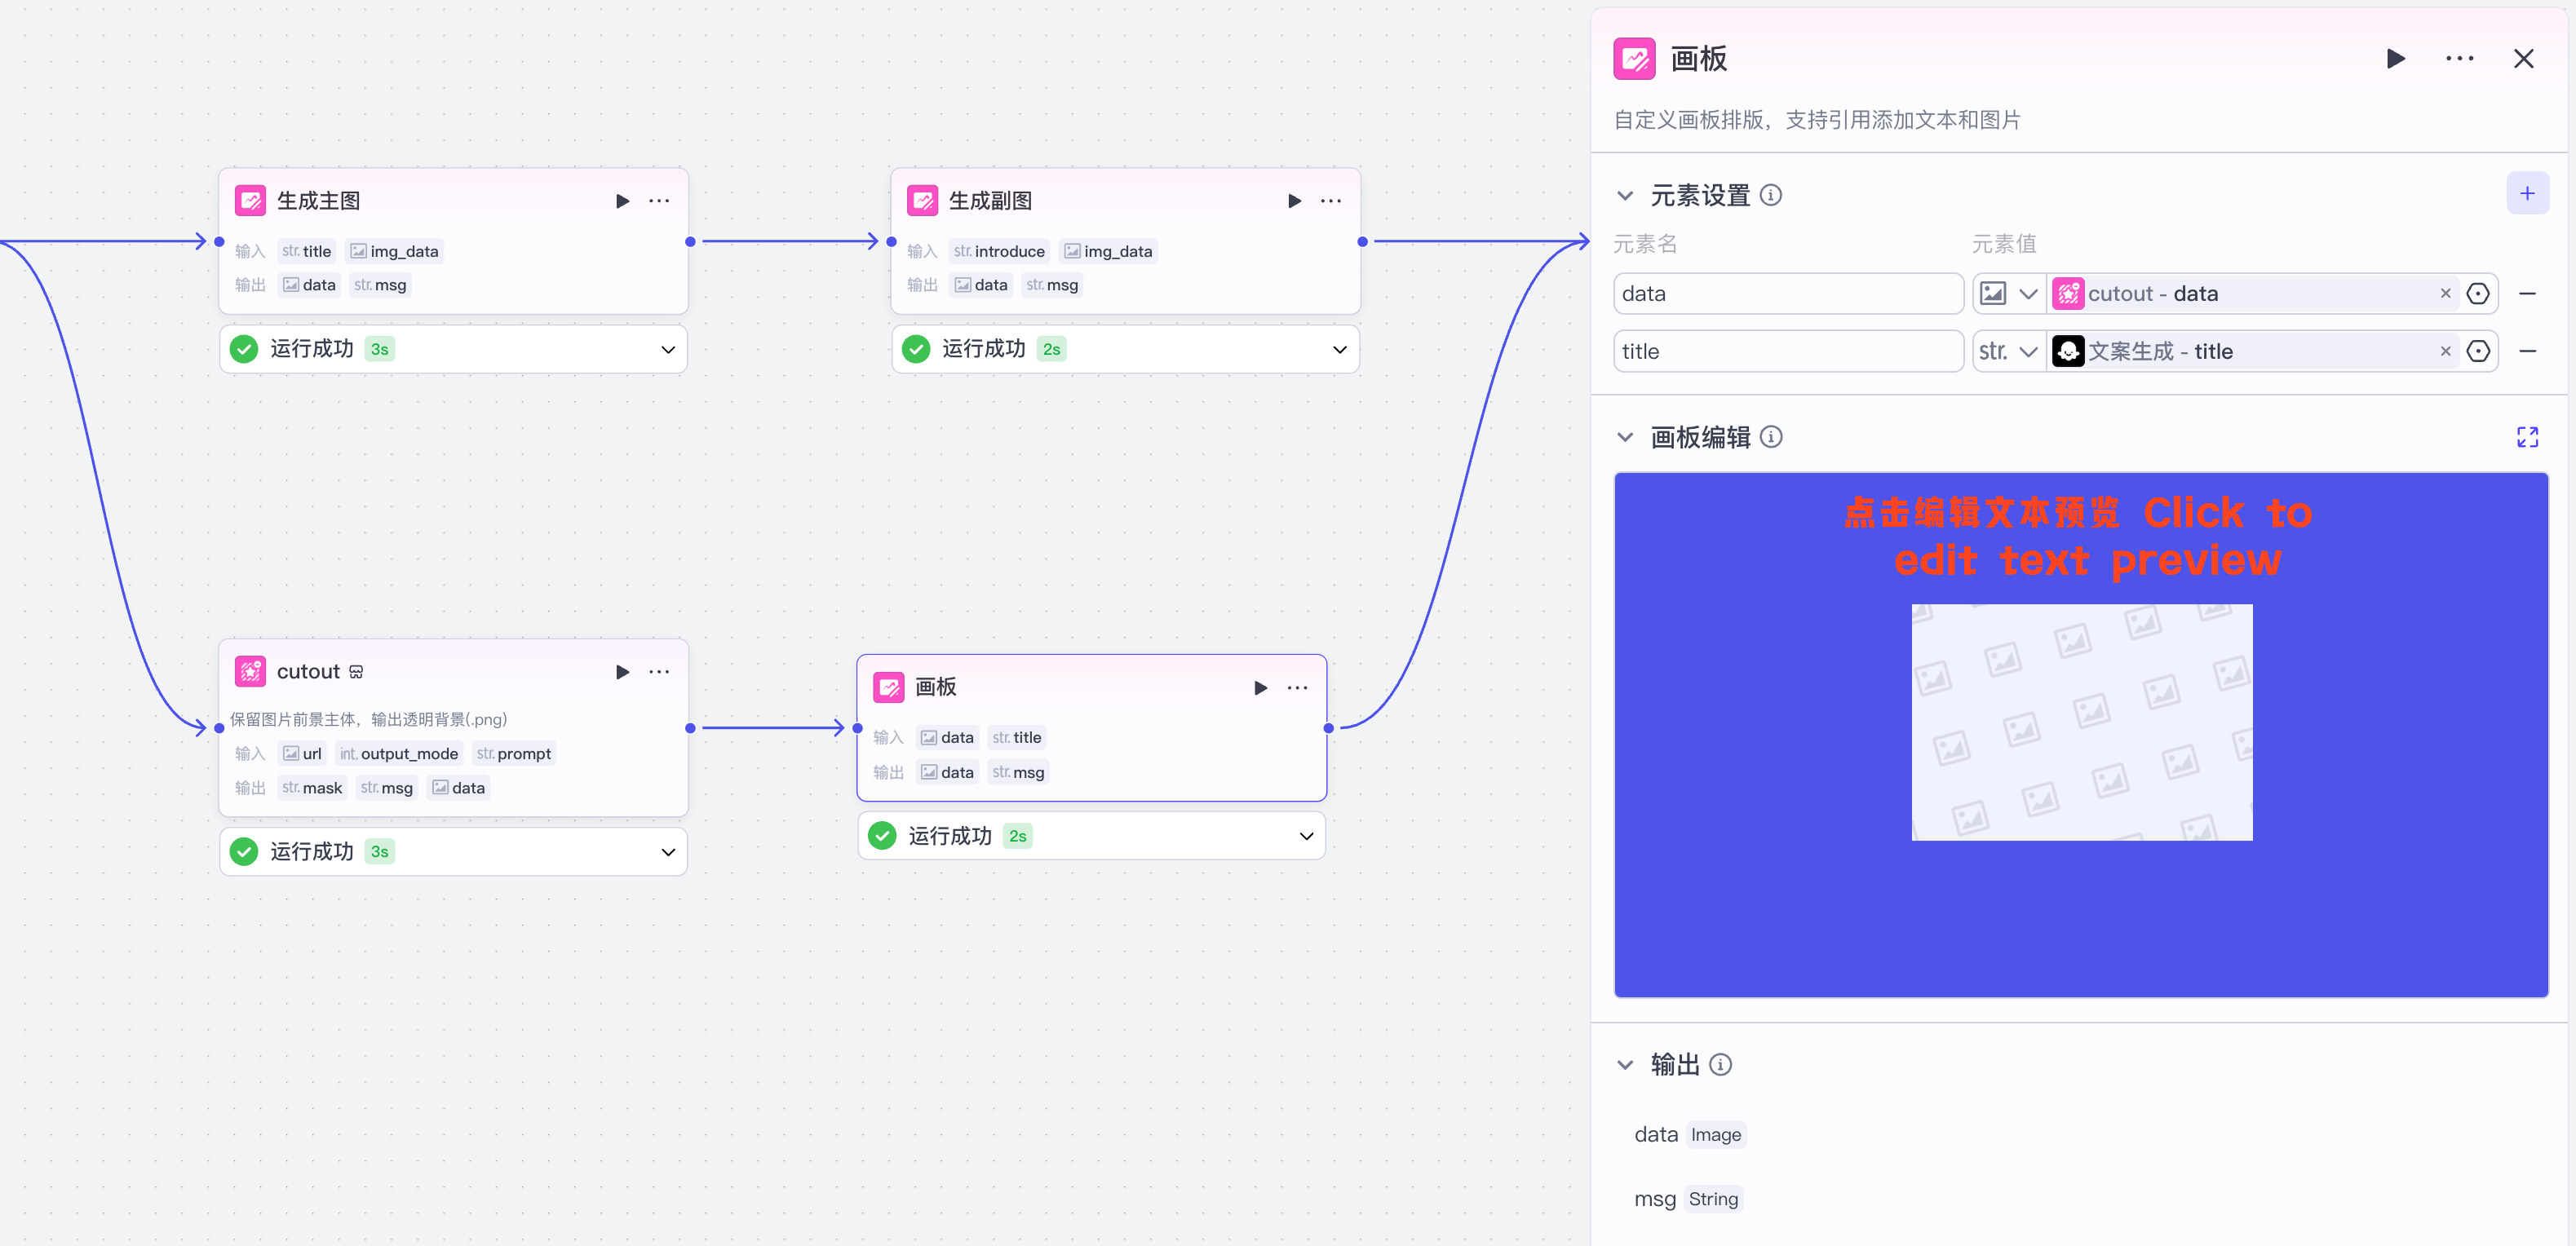The image size is (2576, 1246).
Task: Remove the data element row
Action: 2527,294
